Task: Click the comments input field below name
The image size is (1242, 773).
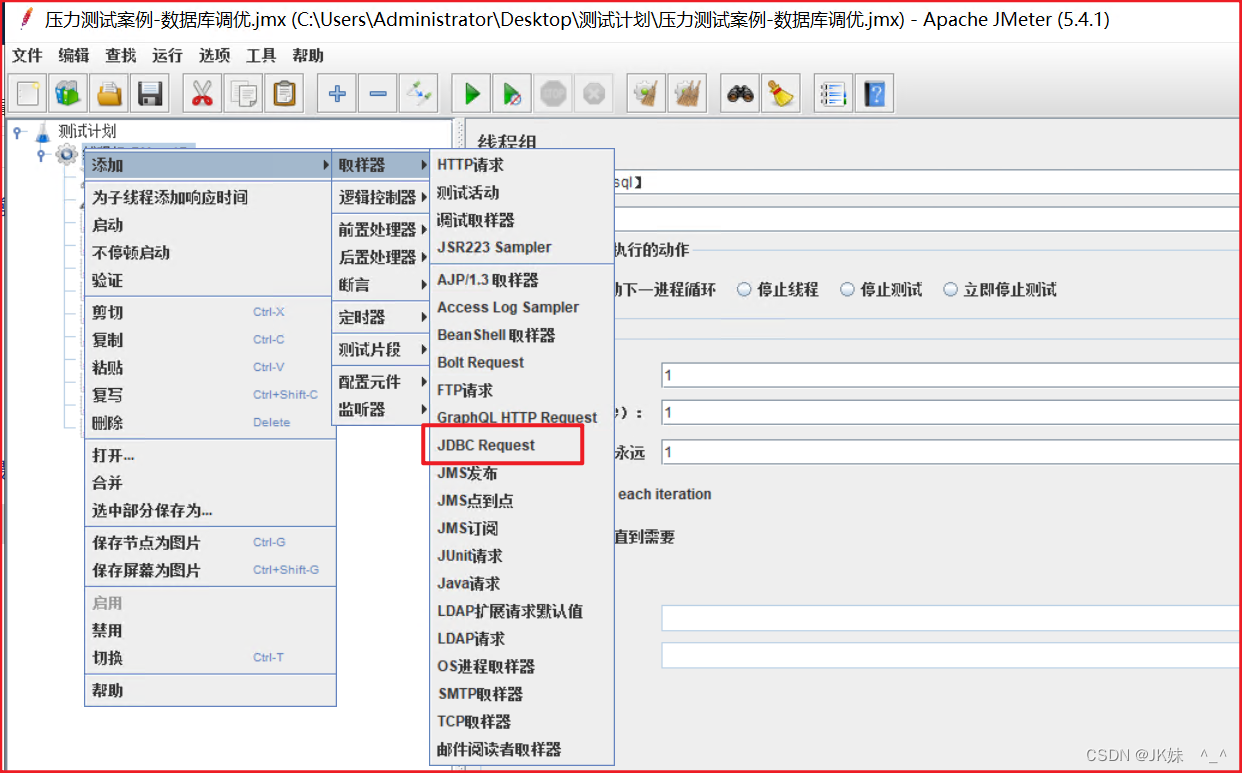Action: [925, 218]
